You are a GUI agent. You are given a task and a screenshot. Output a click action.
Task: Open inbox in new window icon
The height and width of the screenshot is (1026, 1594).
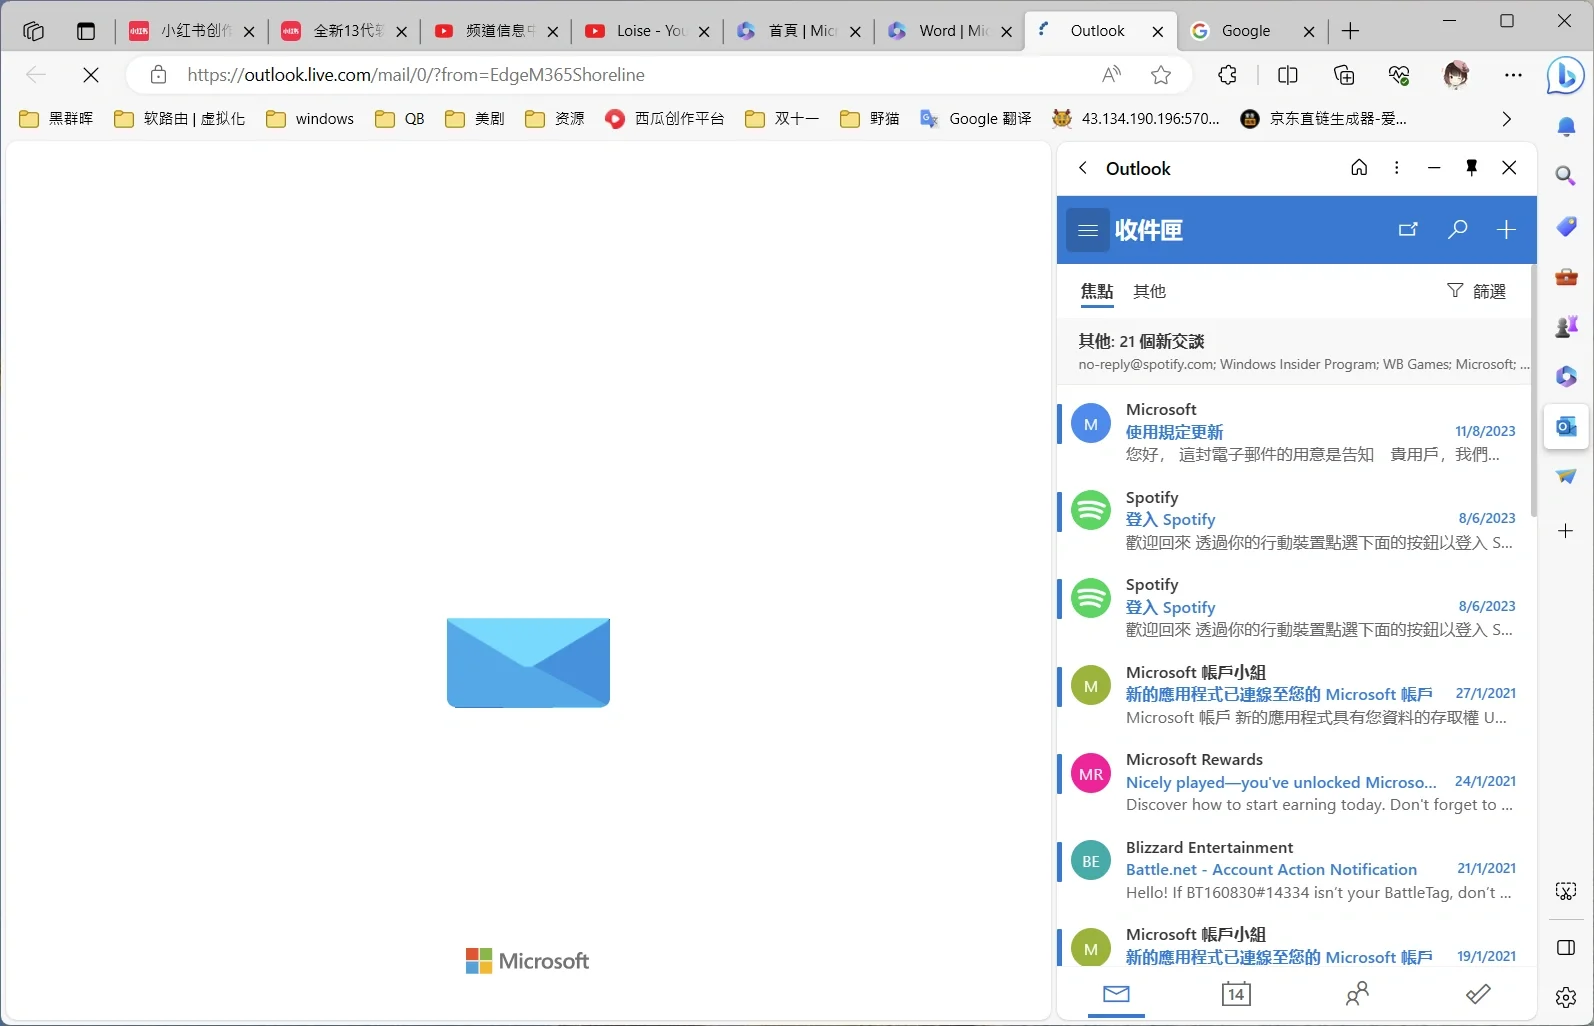pos(1408,230)
